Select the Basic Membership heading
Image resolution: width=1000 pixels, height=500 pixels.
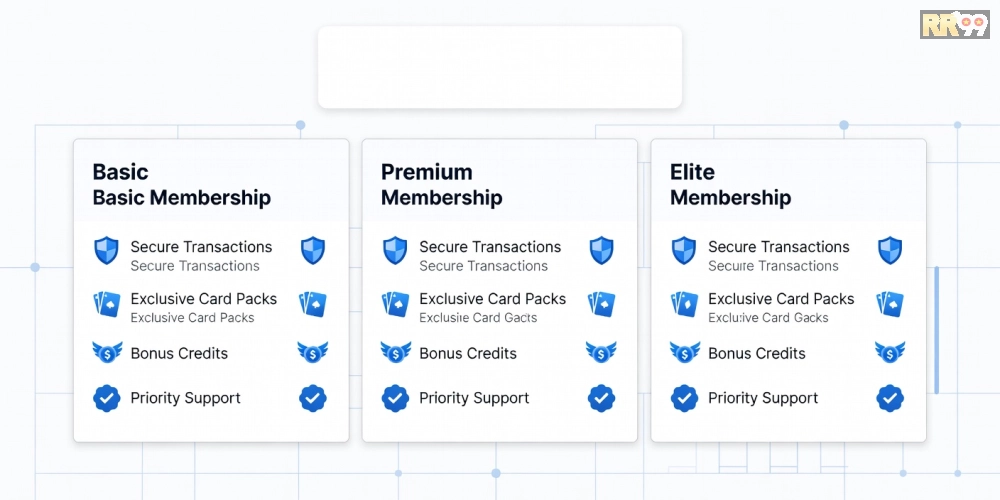click(x=181, y=185)
